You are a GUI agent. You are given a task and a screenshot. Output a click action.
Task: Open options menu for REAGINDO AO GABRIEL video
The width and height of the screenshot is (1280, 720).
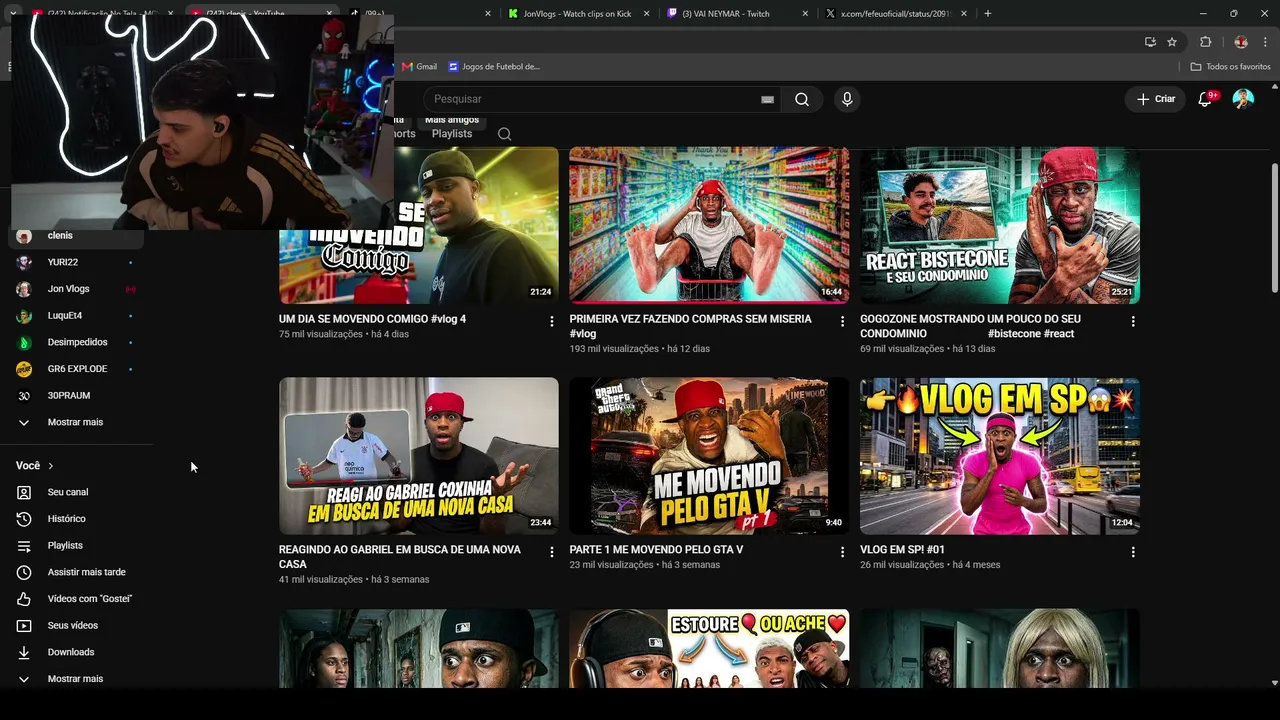[551, 552]
